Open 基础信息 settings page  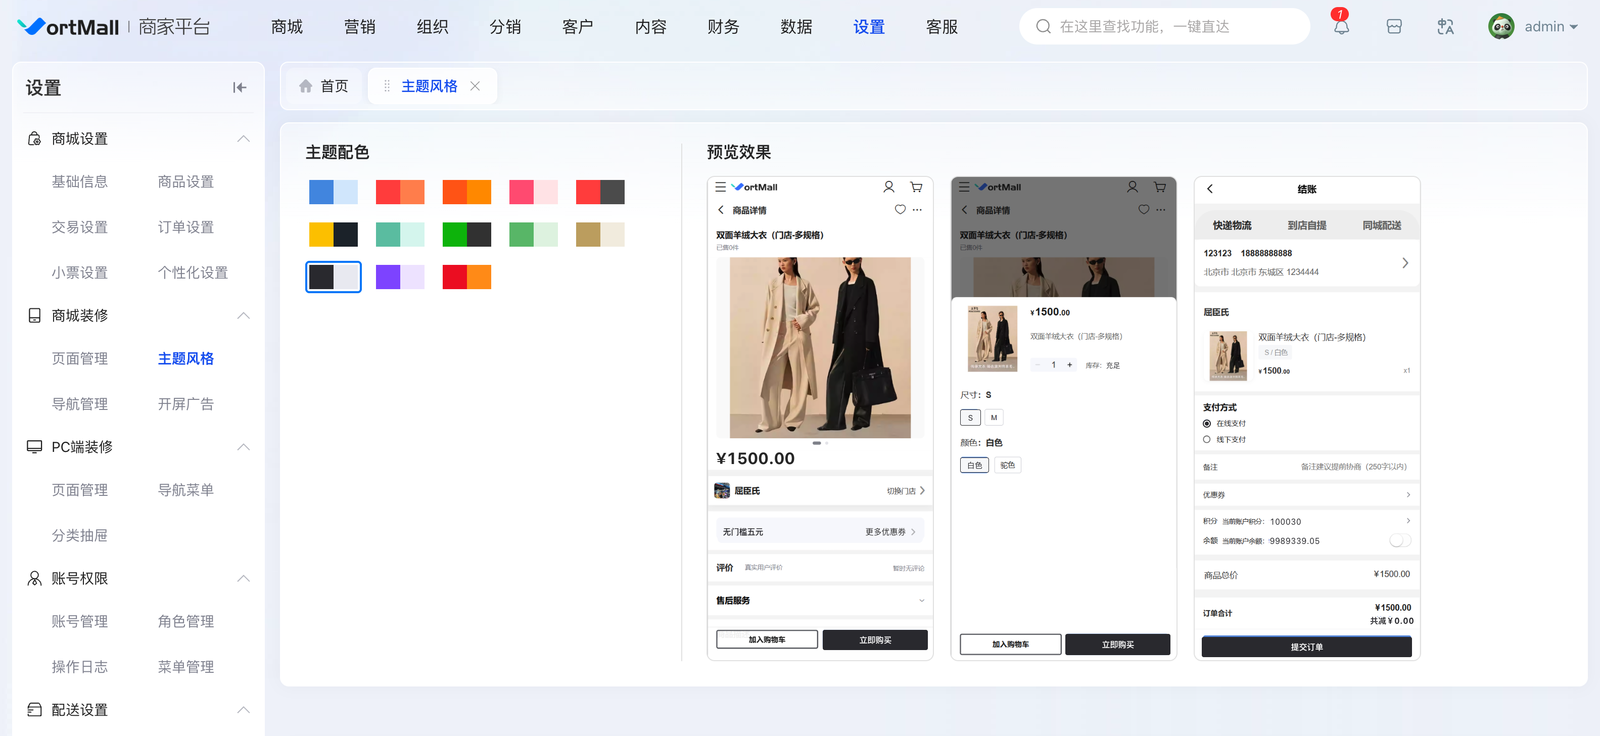[80, 182]
